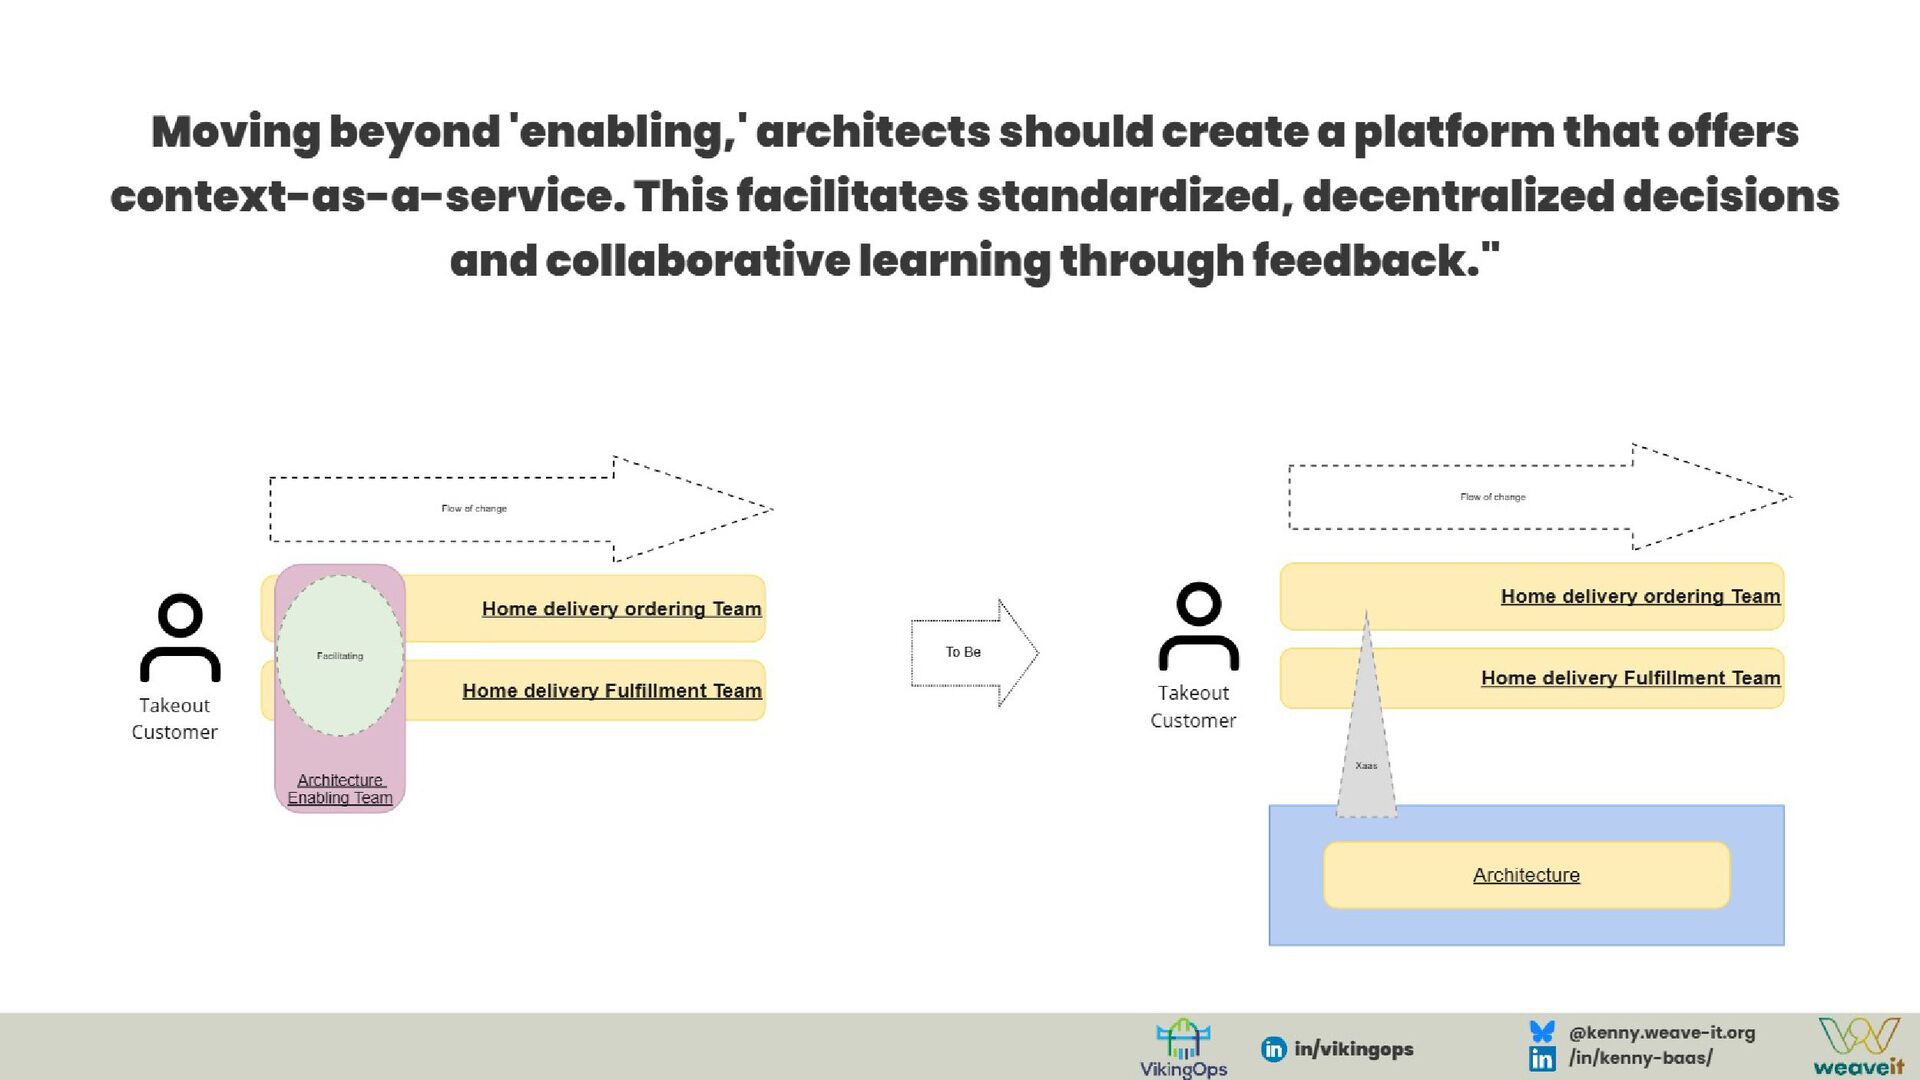Open the left Home delivery Fulfillment Team link

[x=611, y=691]
